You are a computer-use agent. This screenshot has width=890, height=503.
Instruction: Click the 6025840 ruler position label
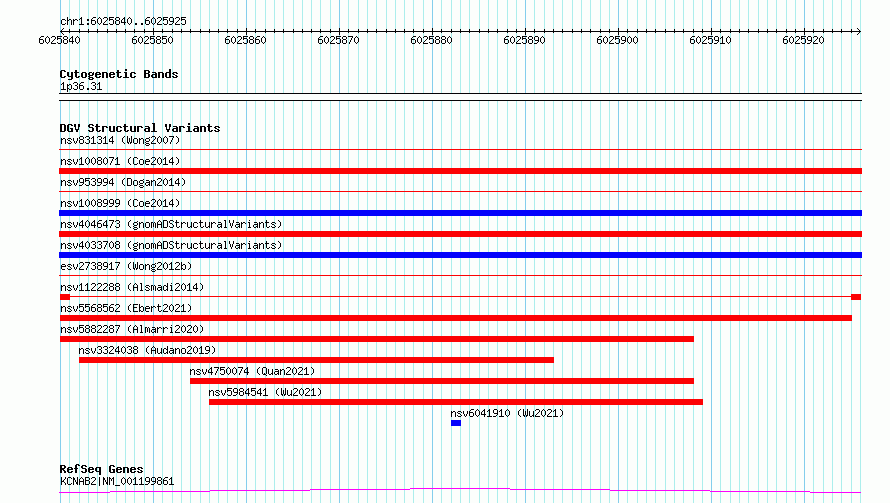[x=59, y=40]
